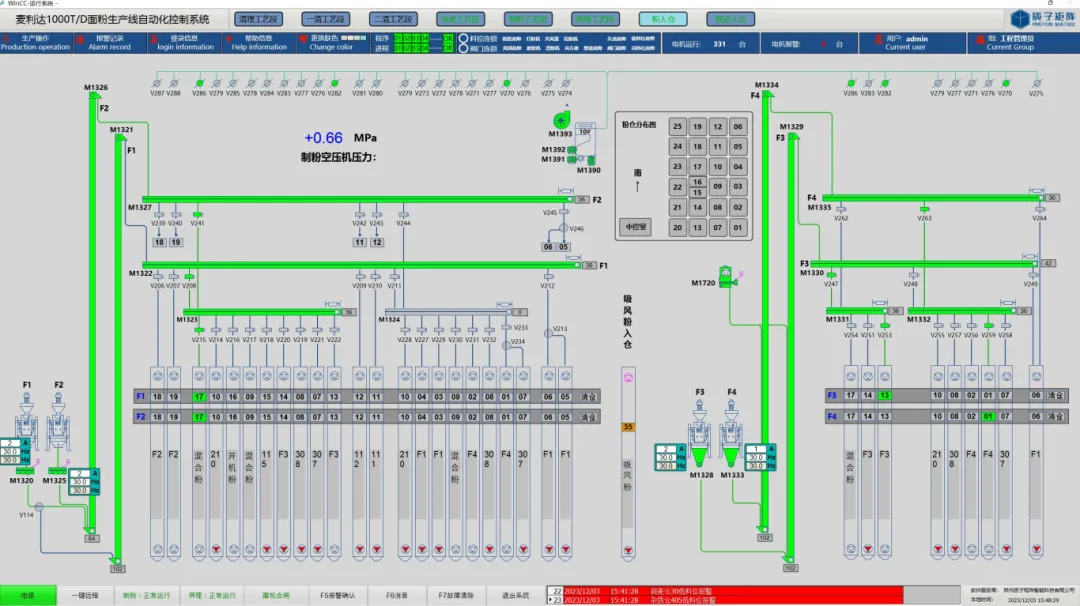
Task: Click the round V234 diverter valve
Action: [x=506, y=345]
